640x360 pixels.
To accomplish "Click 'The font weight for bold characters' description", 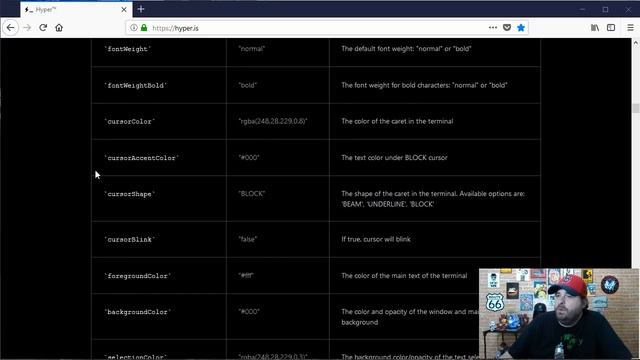I will 424,85.
